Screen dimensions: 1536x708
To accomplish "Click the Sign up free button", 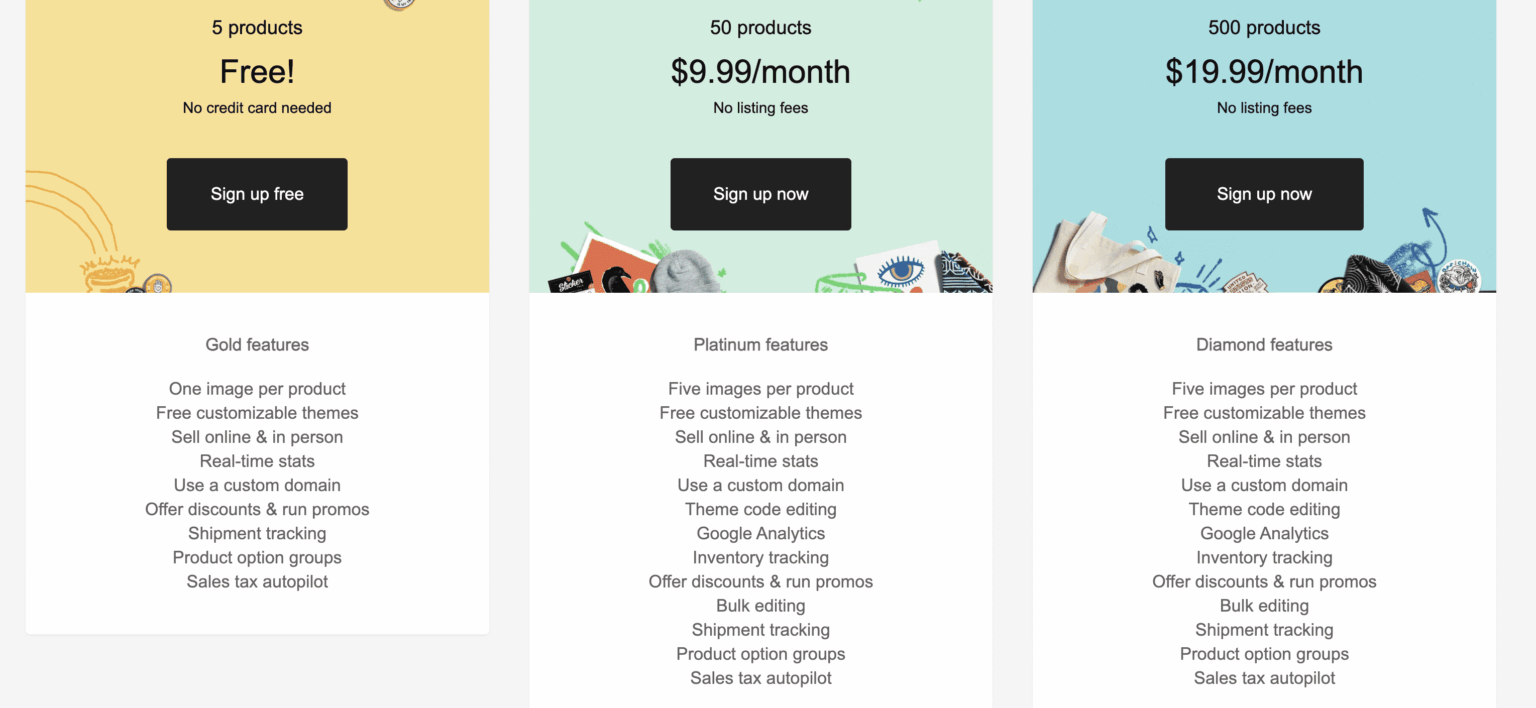I will (x=256, y=194).
